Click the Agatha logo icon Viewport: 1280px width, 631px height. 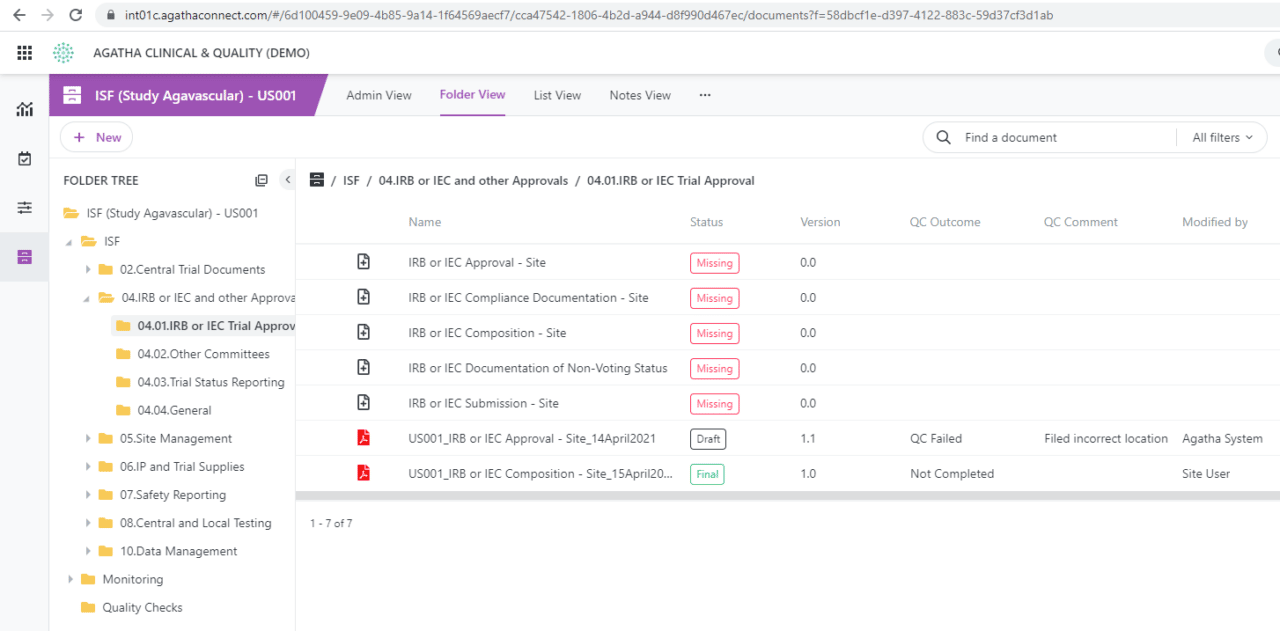pyautogui.click(x=64, y=53)
